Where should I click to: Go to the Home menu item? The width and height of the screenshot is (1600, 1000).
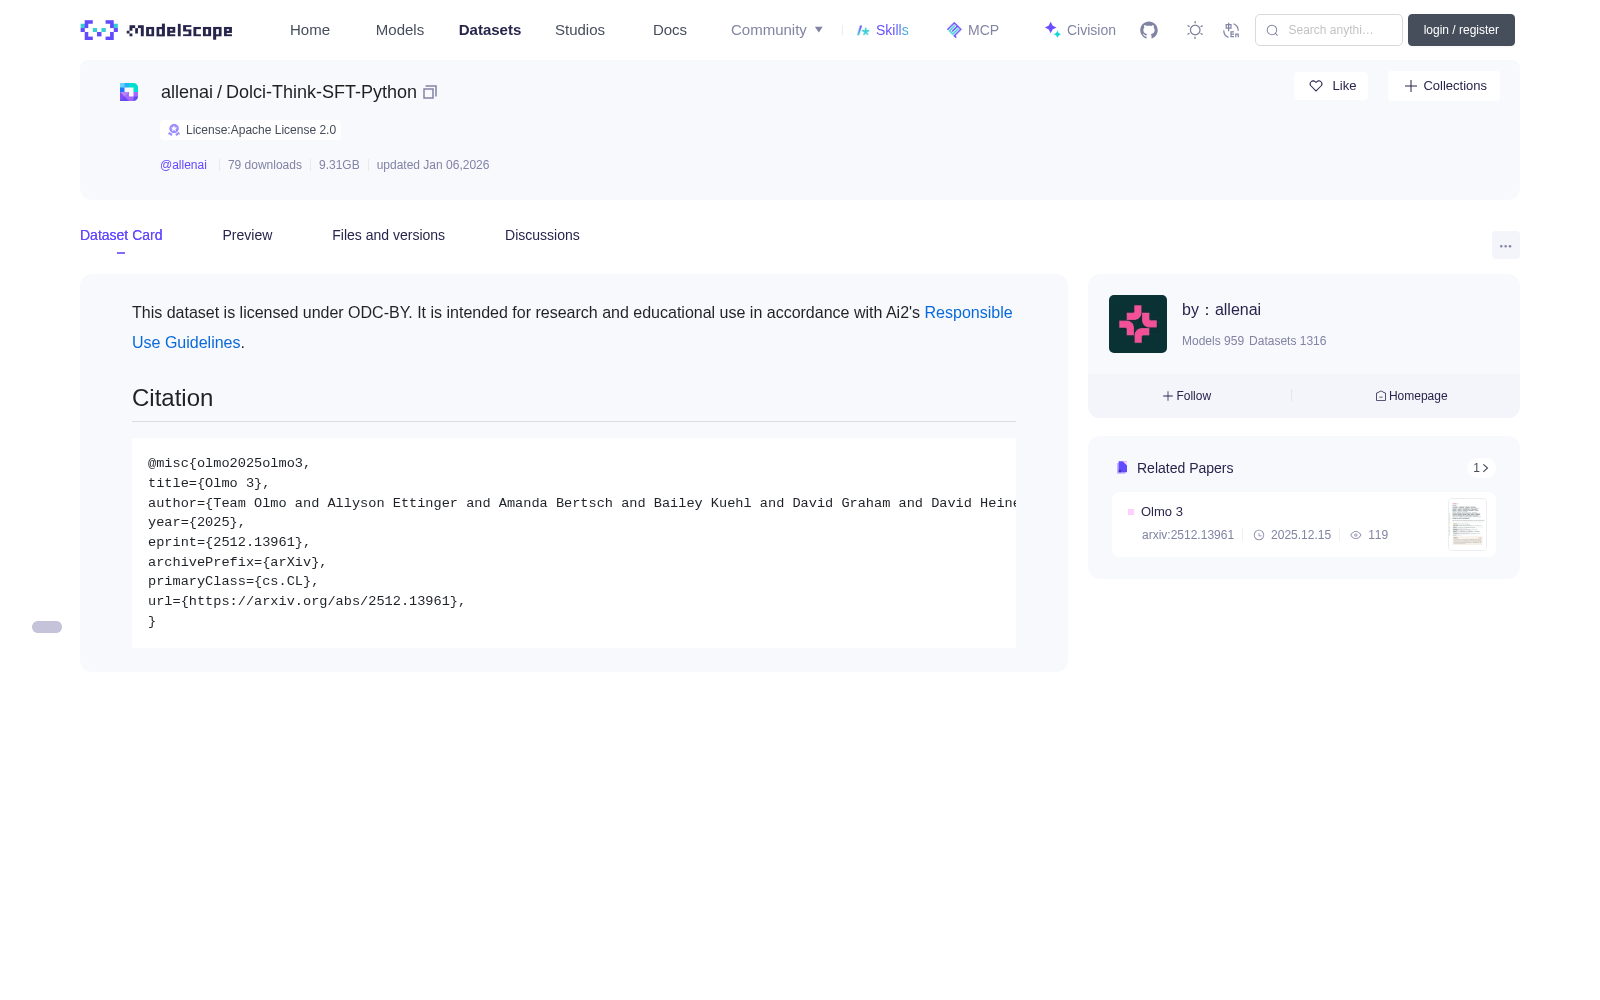tap(310, 30)
